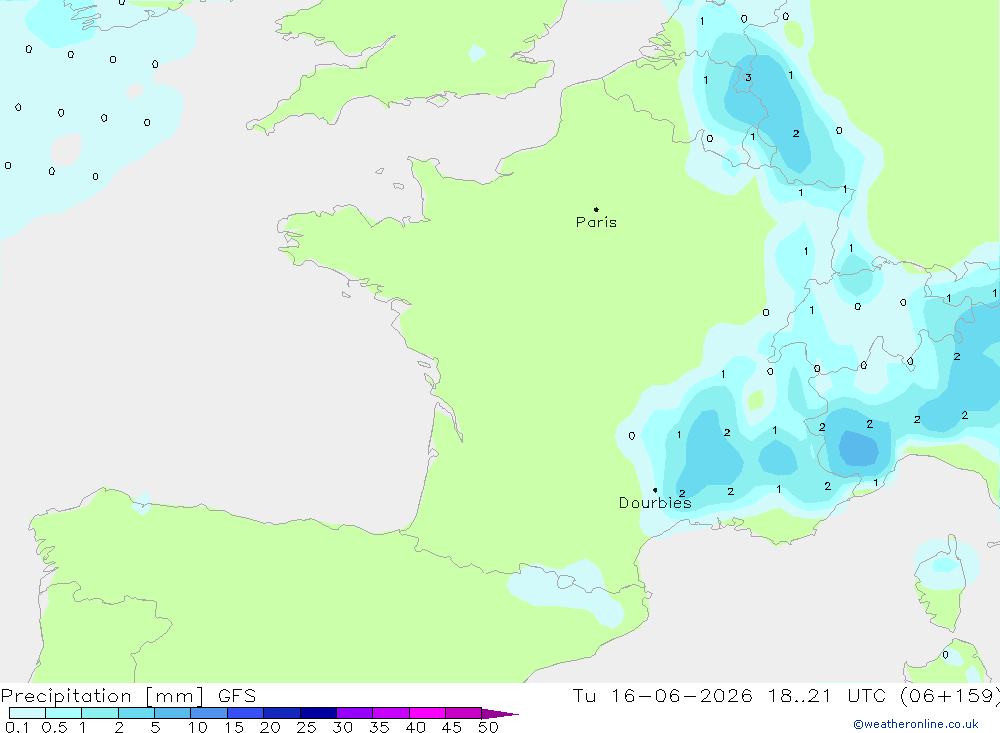1000x733 pixels.
Task: Pick the 2–5 mm legend swatch
Action: click(x=136, y=713)
